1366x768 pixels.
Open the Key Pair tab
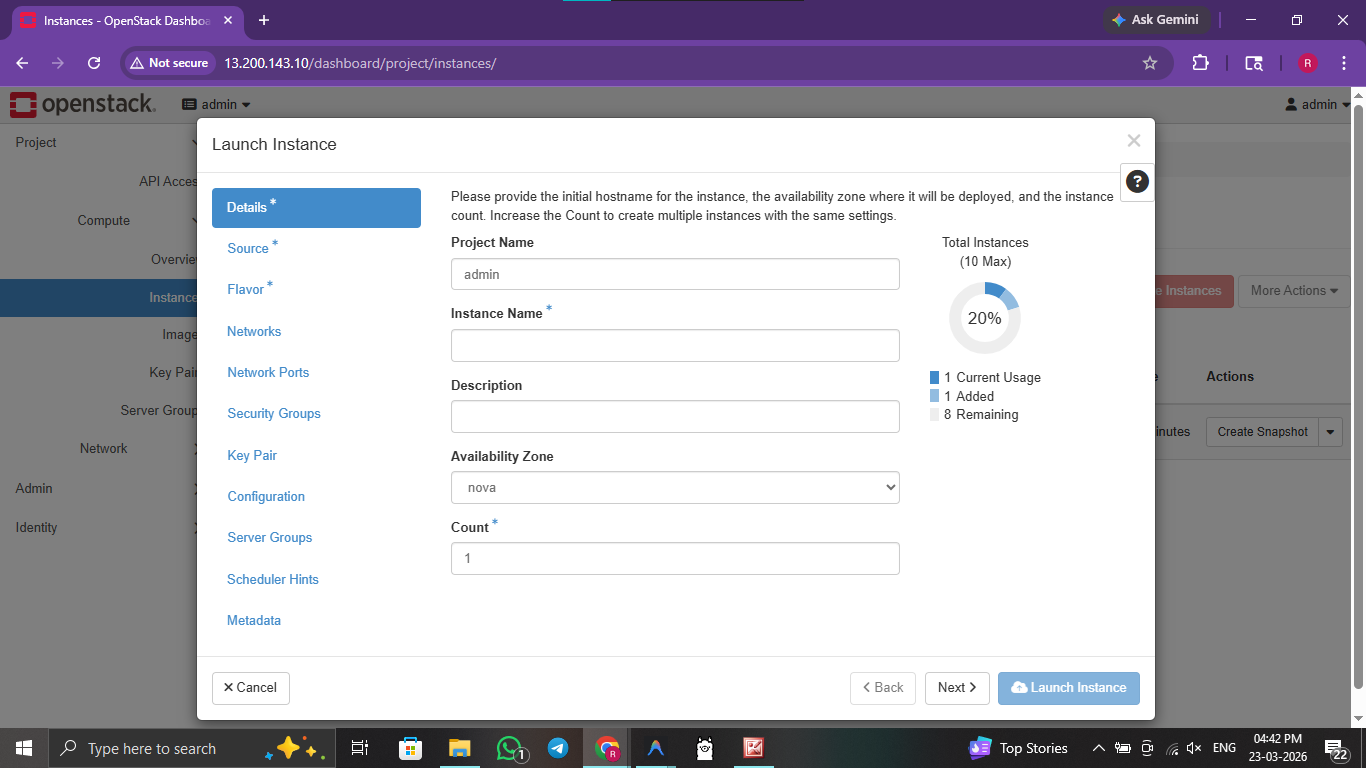[x=252, y=455]
